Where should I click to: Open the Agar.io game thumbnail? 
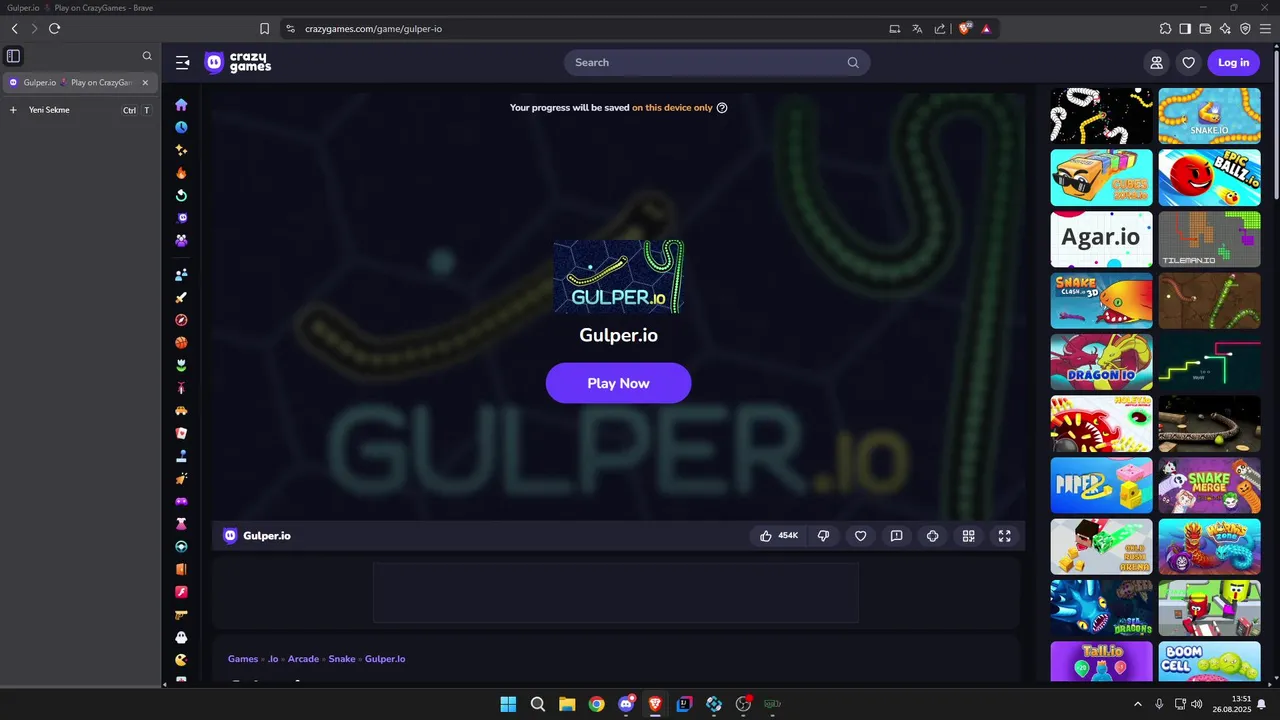click(1101, 239)
